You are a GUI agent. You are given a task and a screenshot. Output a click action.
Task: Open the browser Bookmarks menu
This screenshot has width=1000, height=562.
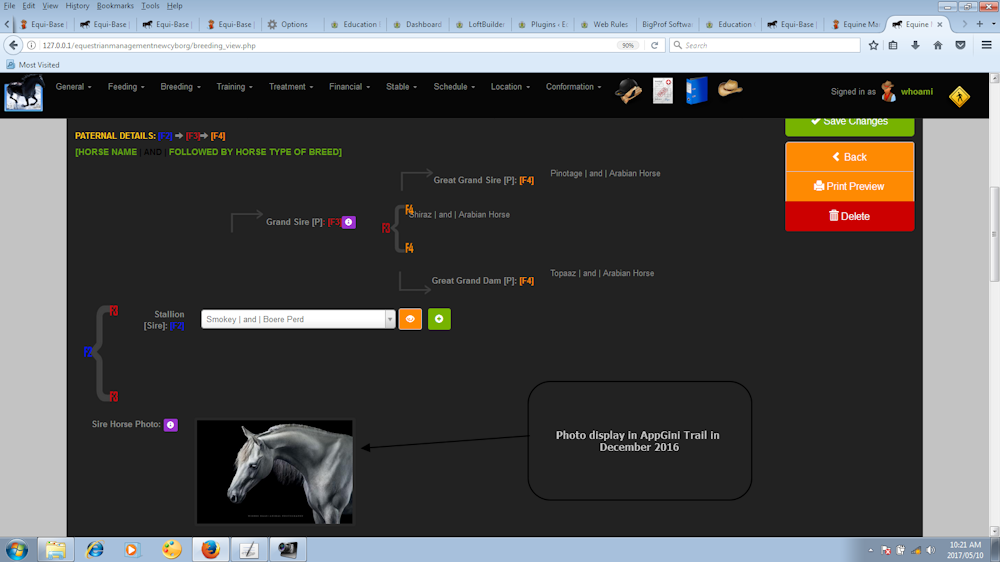115,6
